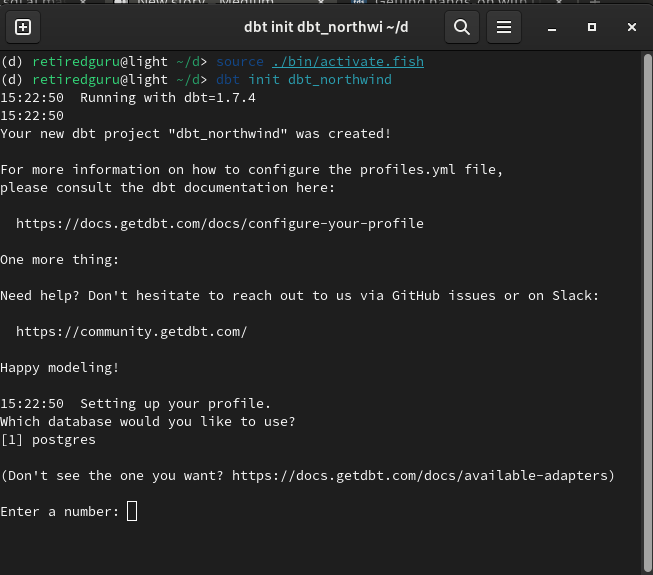The height and width of the screenshot is (575, 653).
Task: Maximize the terminal window
Action: click(x=592, y=27)
